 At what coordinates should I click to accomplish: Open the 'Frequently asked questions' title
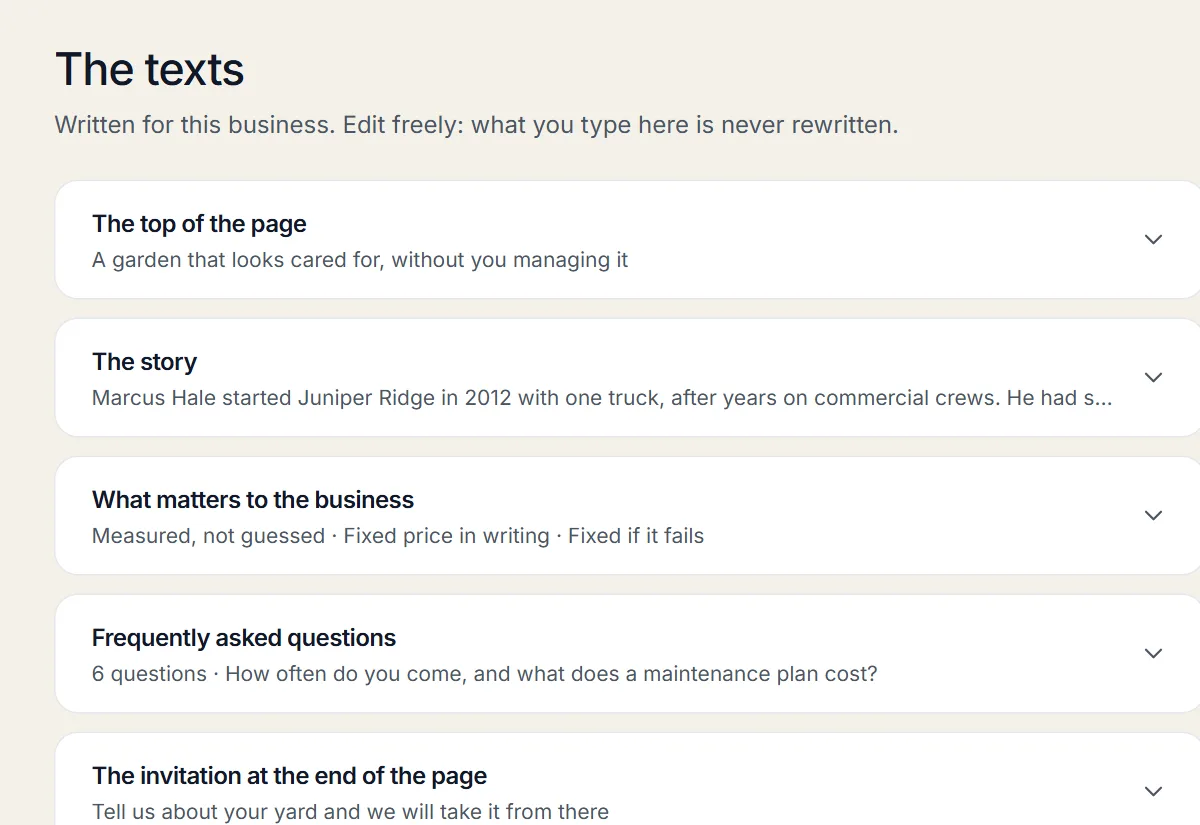[244, 638]
